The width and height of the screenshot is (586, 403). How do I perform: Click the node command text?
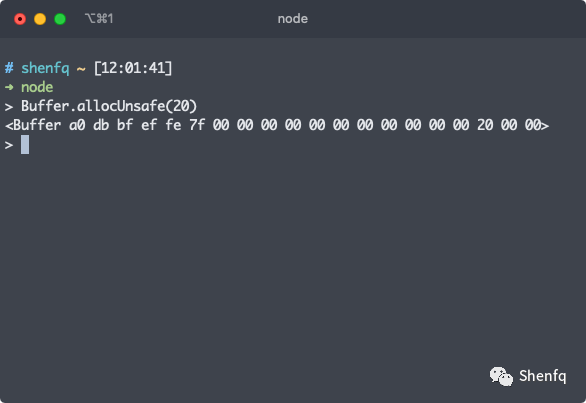[x=37, y=87]
